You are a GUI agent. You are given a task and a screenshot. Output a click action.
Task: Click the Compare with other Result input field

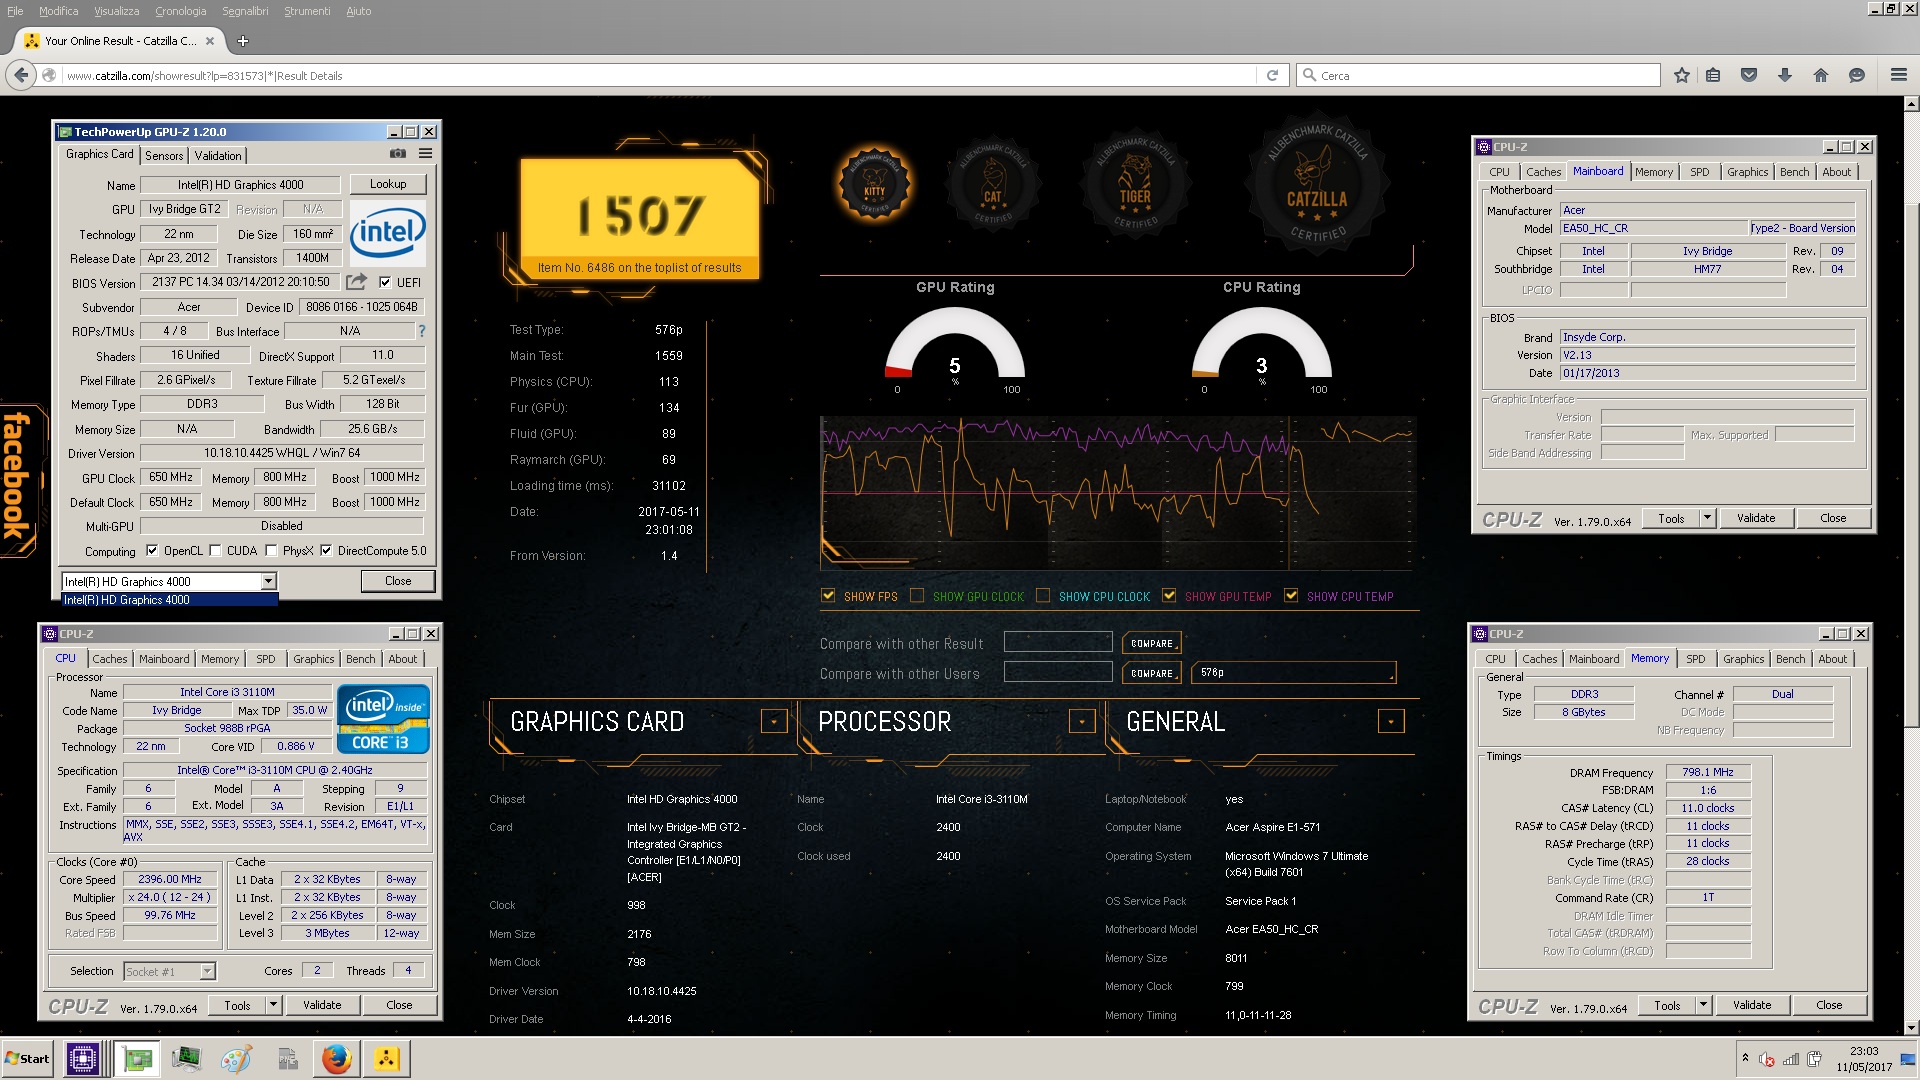click(1058, 642)
